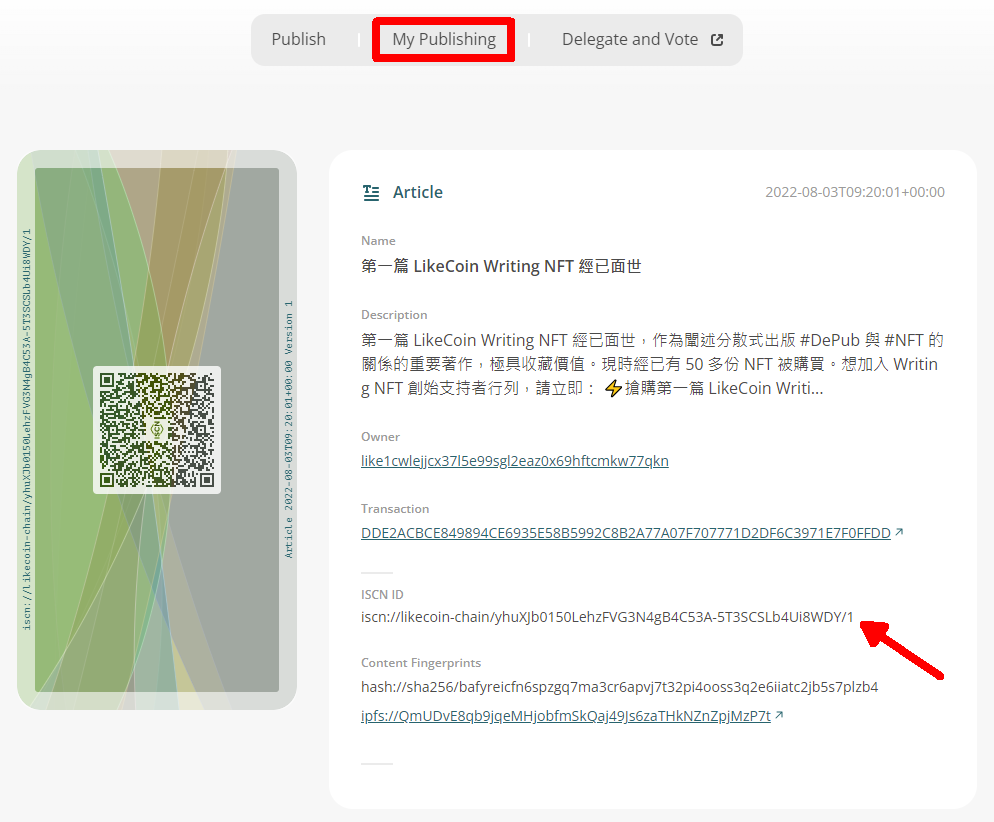The width and height of the screenshot is (994, 822).
Task: Click external arrow icon after the ipfs link
Action: [779, 716]
